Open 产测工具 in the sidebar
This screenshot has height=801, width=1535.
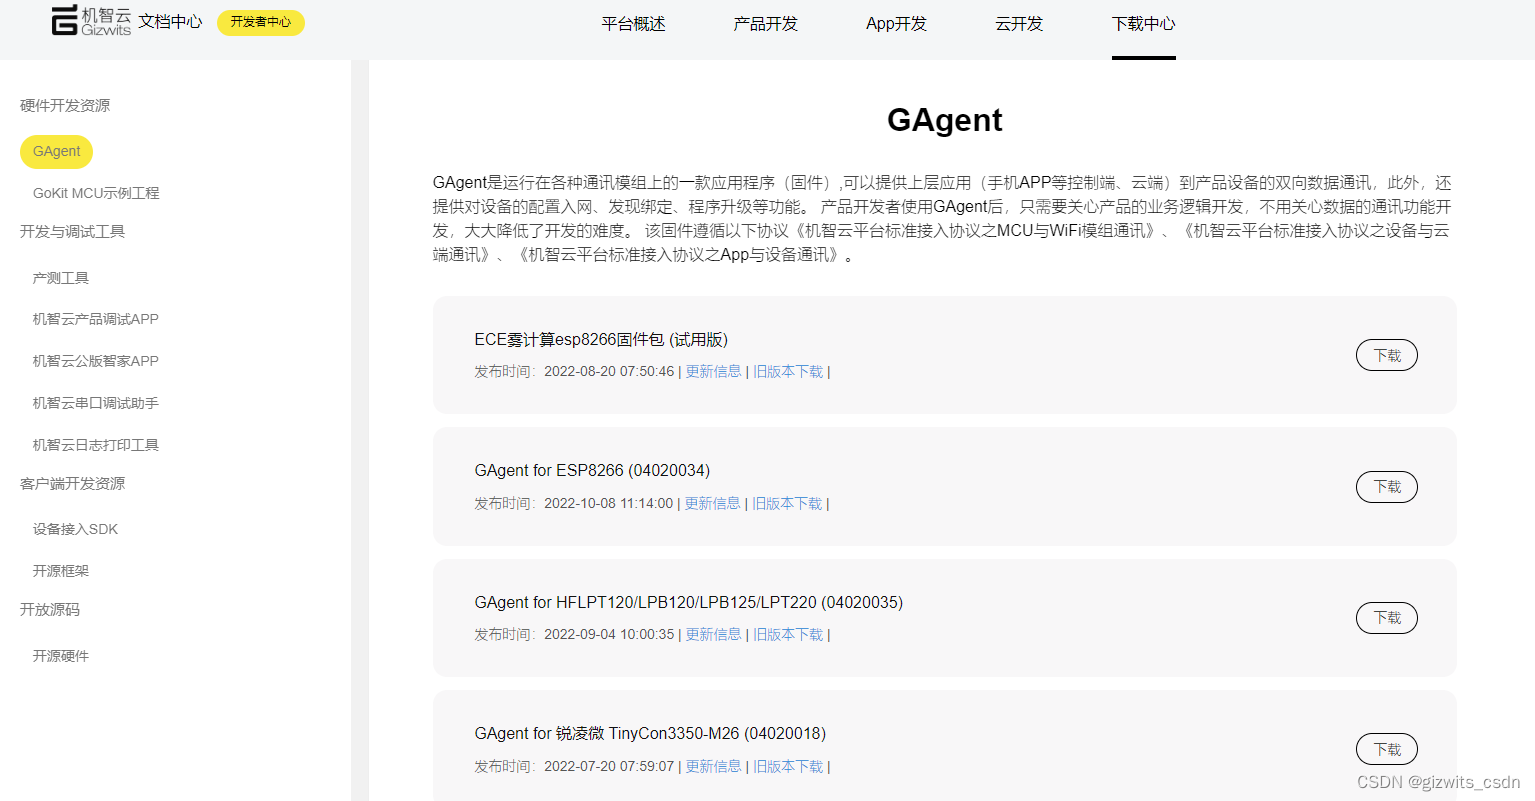[61, 278]
